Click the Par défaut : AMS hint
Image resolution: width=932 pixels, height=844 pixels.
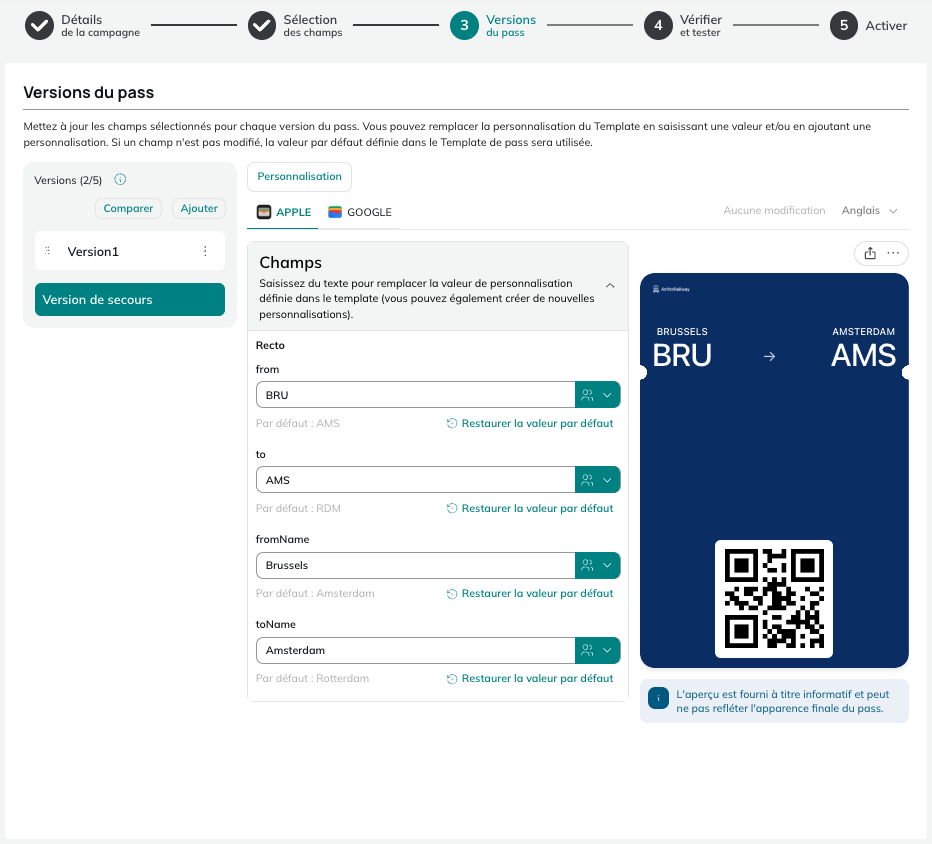[298, 423]
